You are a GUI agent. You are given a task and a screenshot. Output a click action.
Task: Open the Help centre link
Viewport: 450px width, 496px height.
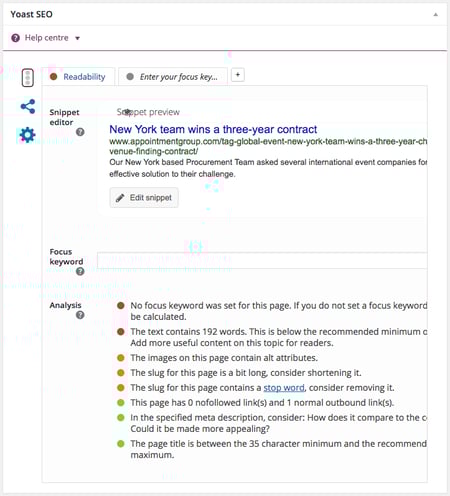point(47,38)
